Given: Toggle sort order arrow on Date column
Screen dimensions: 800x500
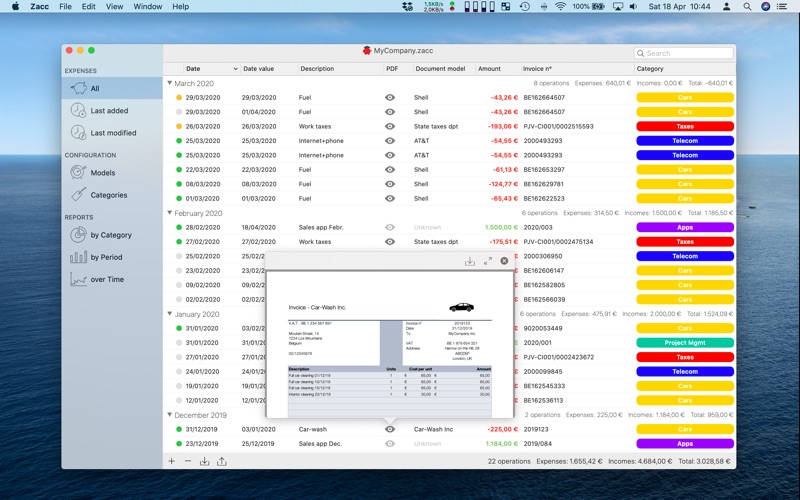Looking at the screenshot, I should pyautogui.click(x=235, y=69).
